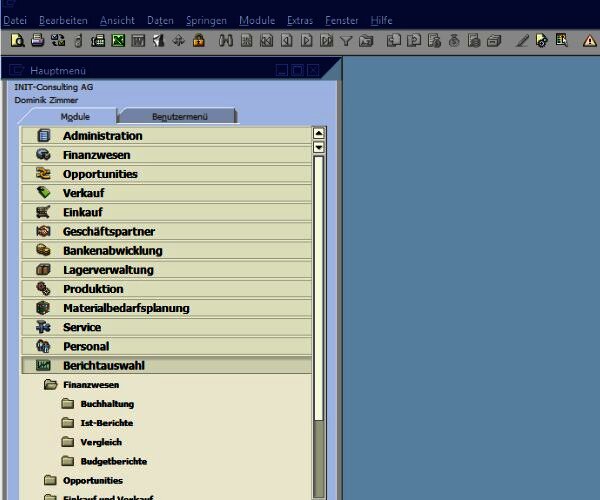
Task: Open the Springen menu
Action: (206, 20)
